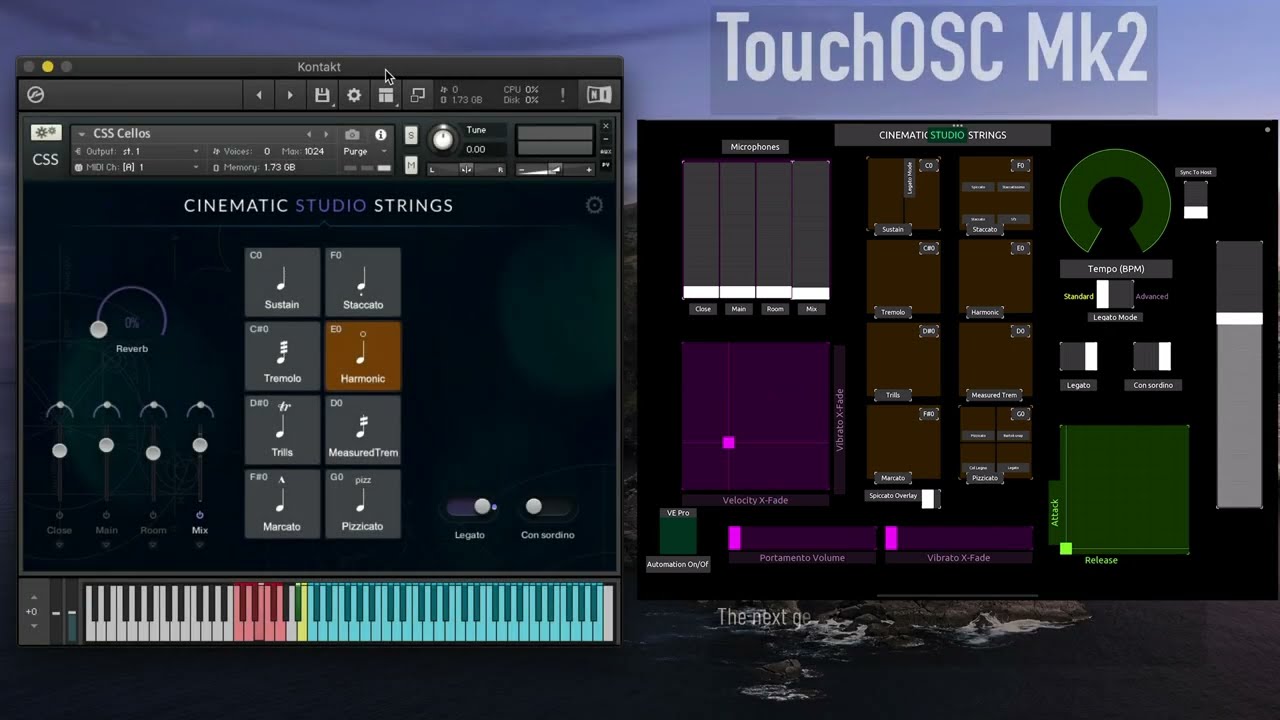
Task: Open the Kontakt save floppy-disk menu
Action: point(322,95)
